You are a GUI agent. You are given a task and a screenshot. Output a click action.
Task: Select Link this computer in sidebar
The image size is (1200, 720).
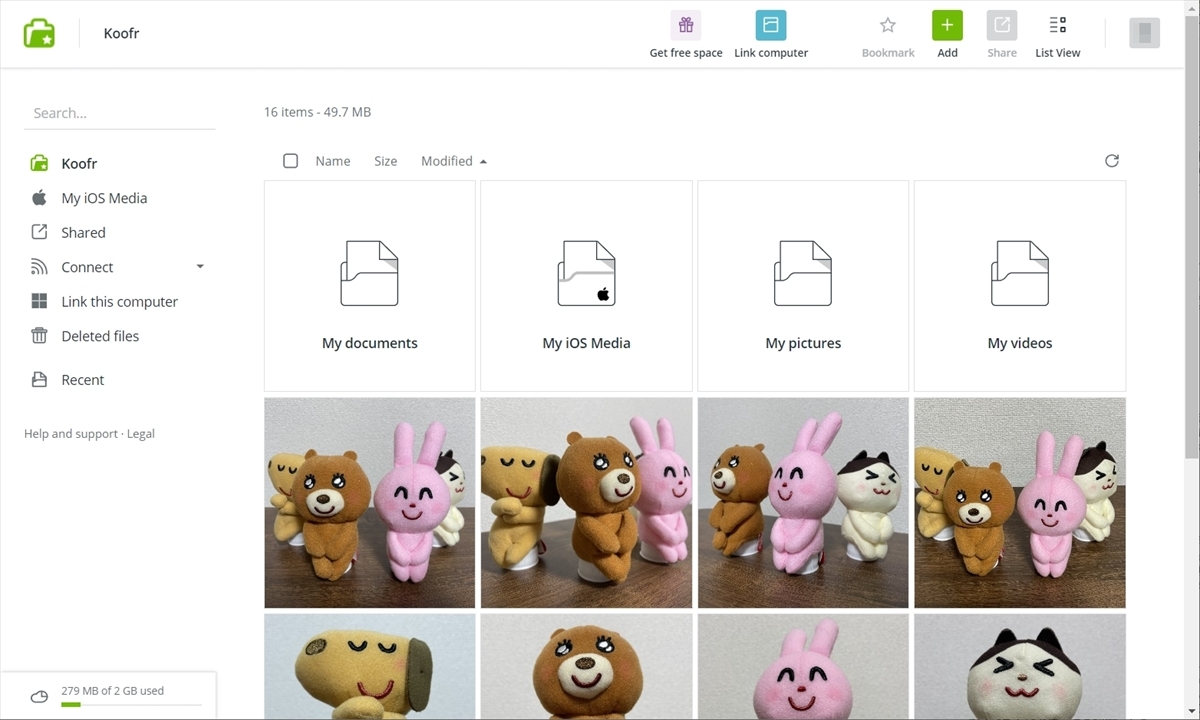point(120,301)
